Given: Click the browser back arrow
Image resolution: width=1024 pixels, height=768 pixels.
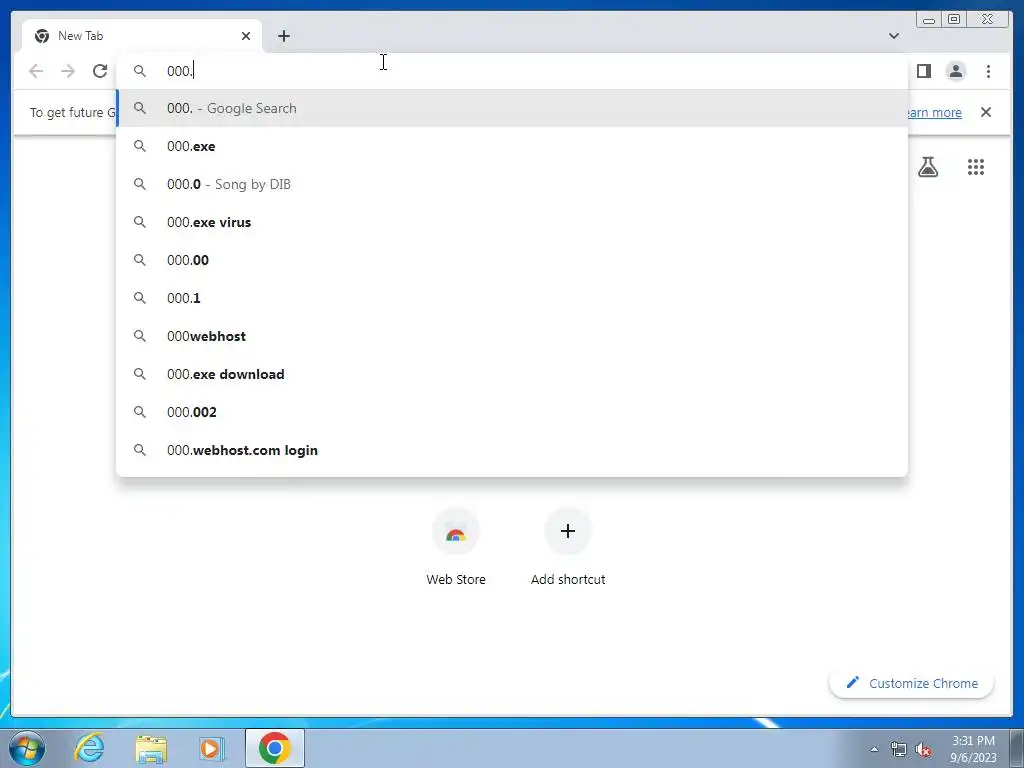Looking at the screenshot, I should point(36,71).
